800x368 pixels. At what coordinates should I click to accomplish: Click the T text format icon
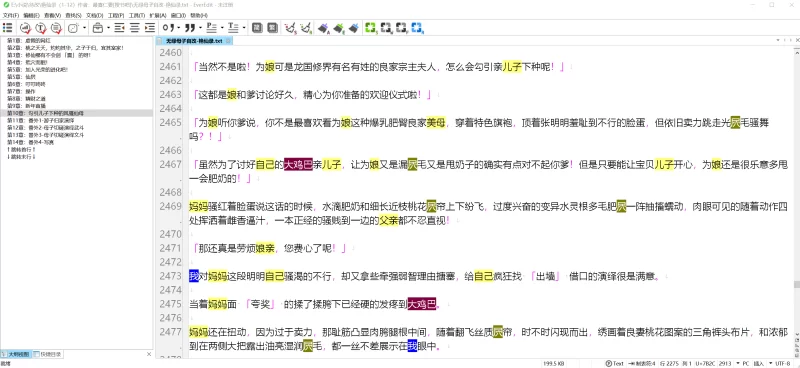pyautogui.click(x=233, y=28)
